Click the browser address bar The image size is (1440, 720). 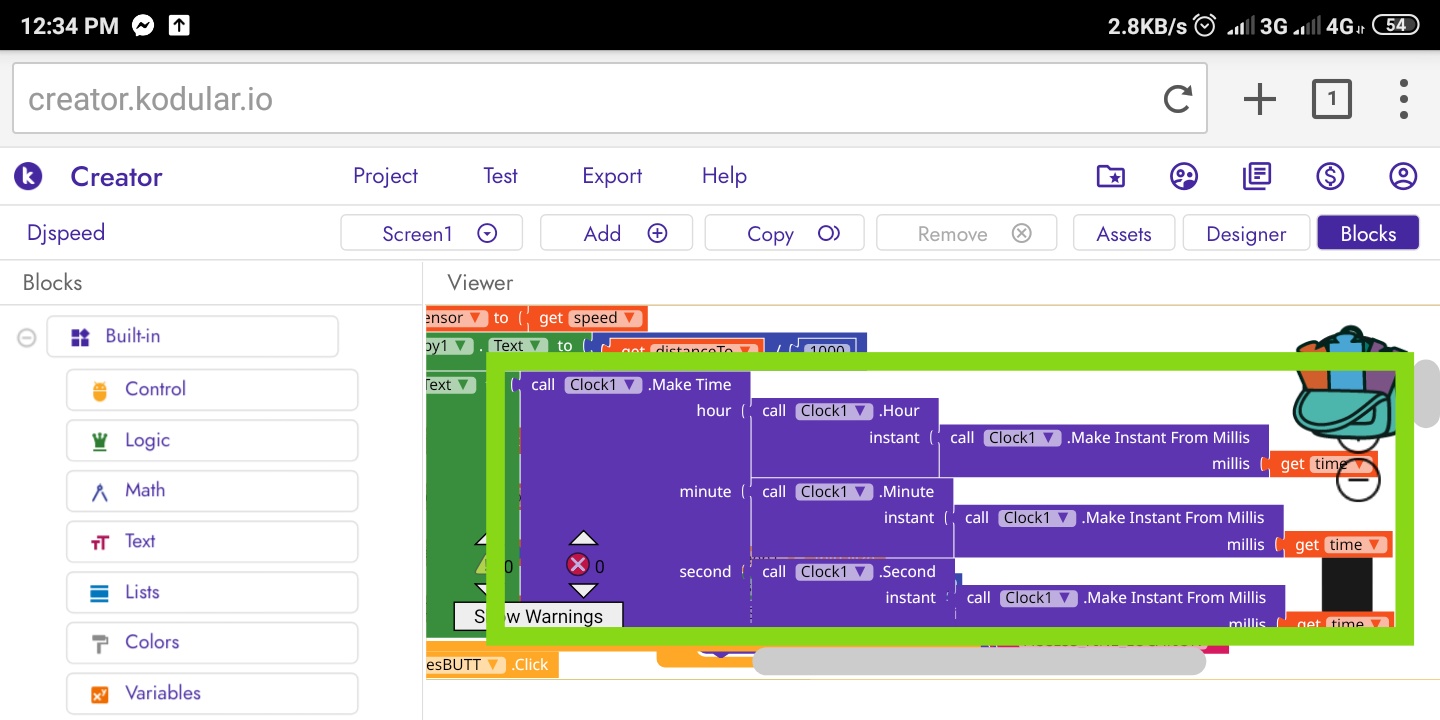pyautogui.click(x=590, y=99)
